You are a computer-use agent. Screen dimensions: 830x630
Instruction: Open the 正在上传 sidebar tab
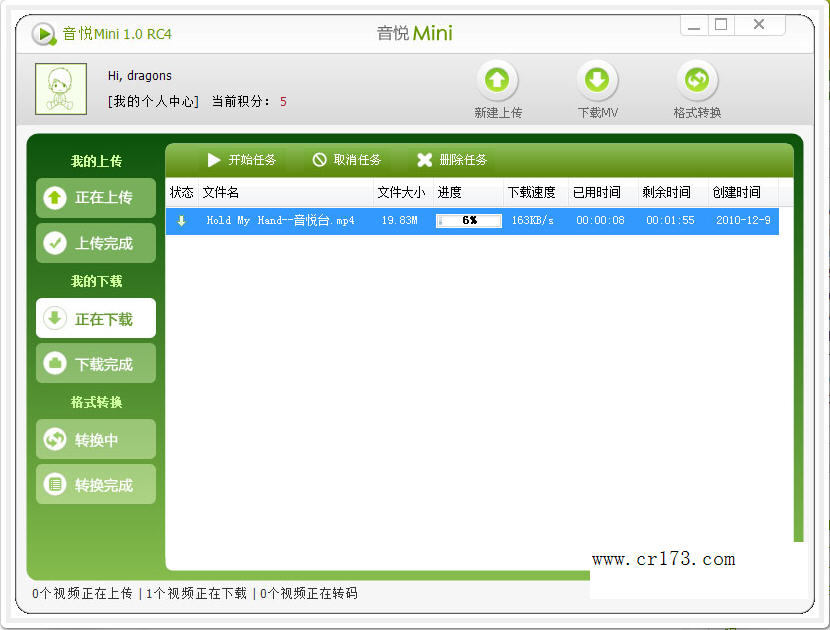(96, 198)
